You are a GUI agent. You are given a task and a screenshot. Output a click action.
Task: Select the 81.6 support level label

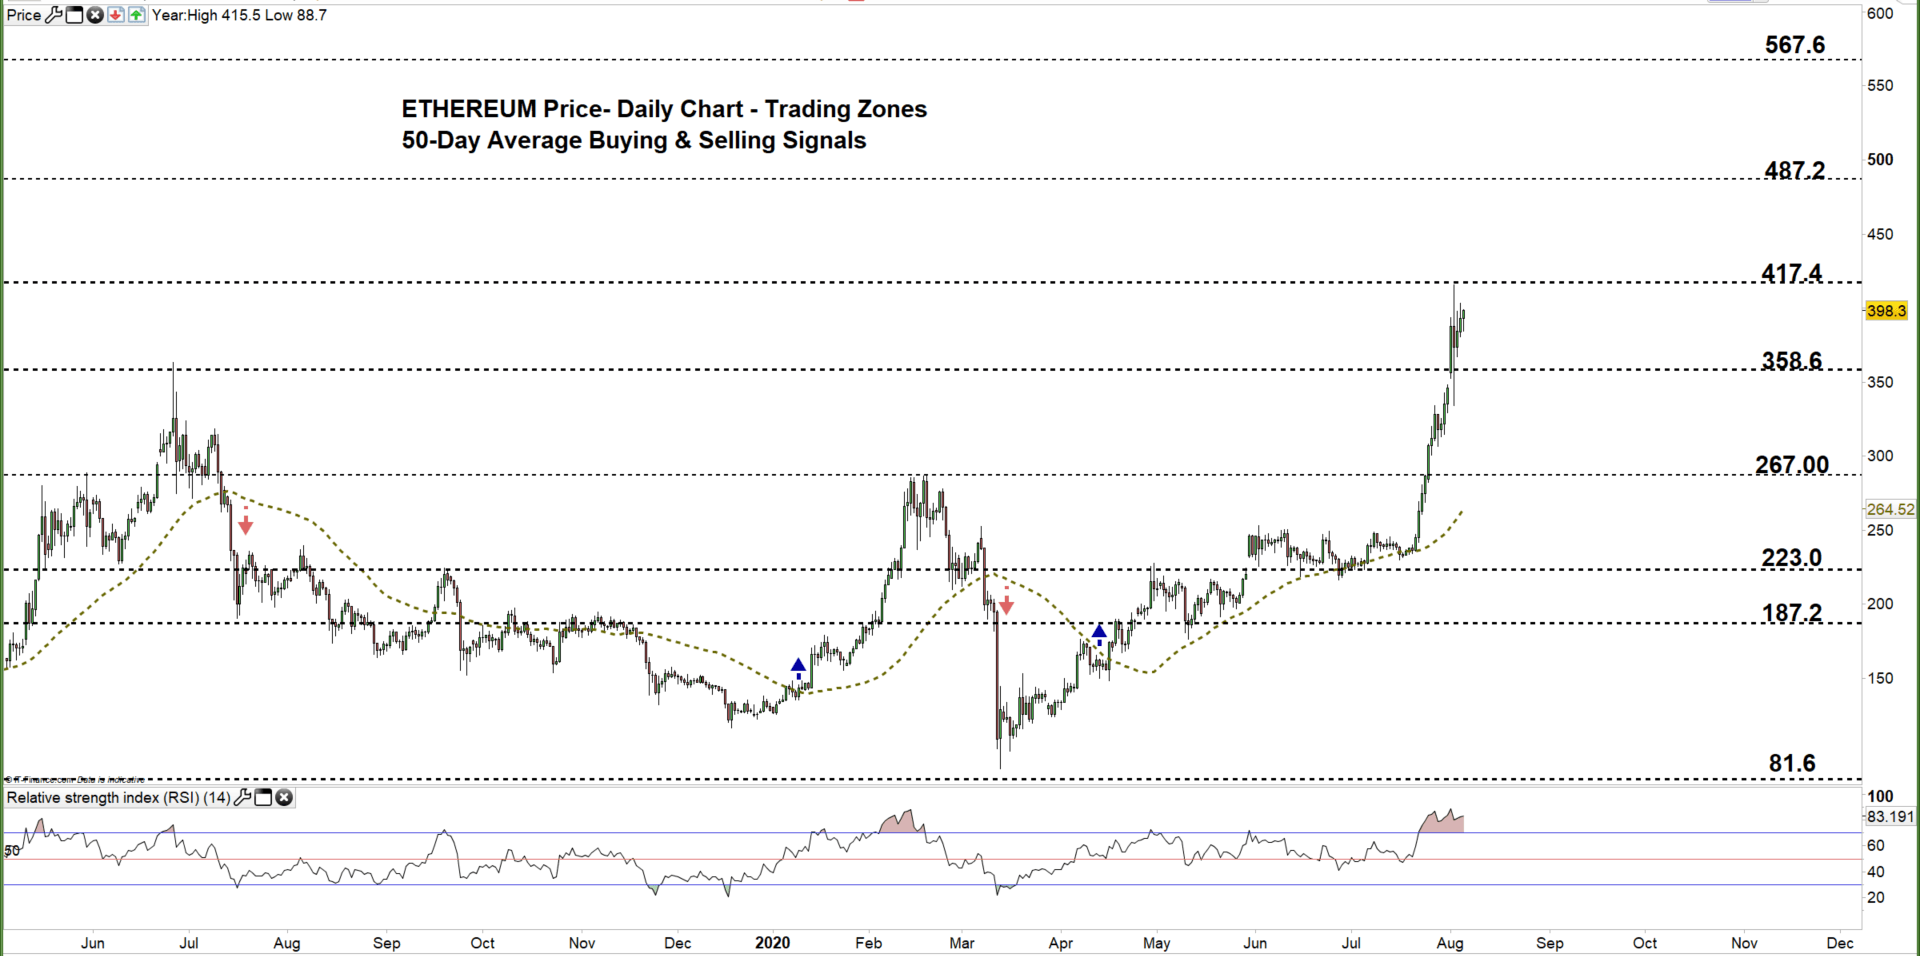(1792, 764)
